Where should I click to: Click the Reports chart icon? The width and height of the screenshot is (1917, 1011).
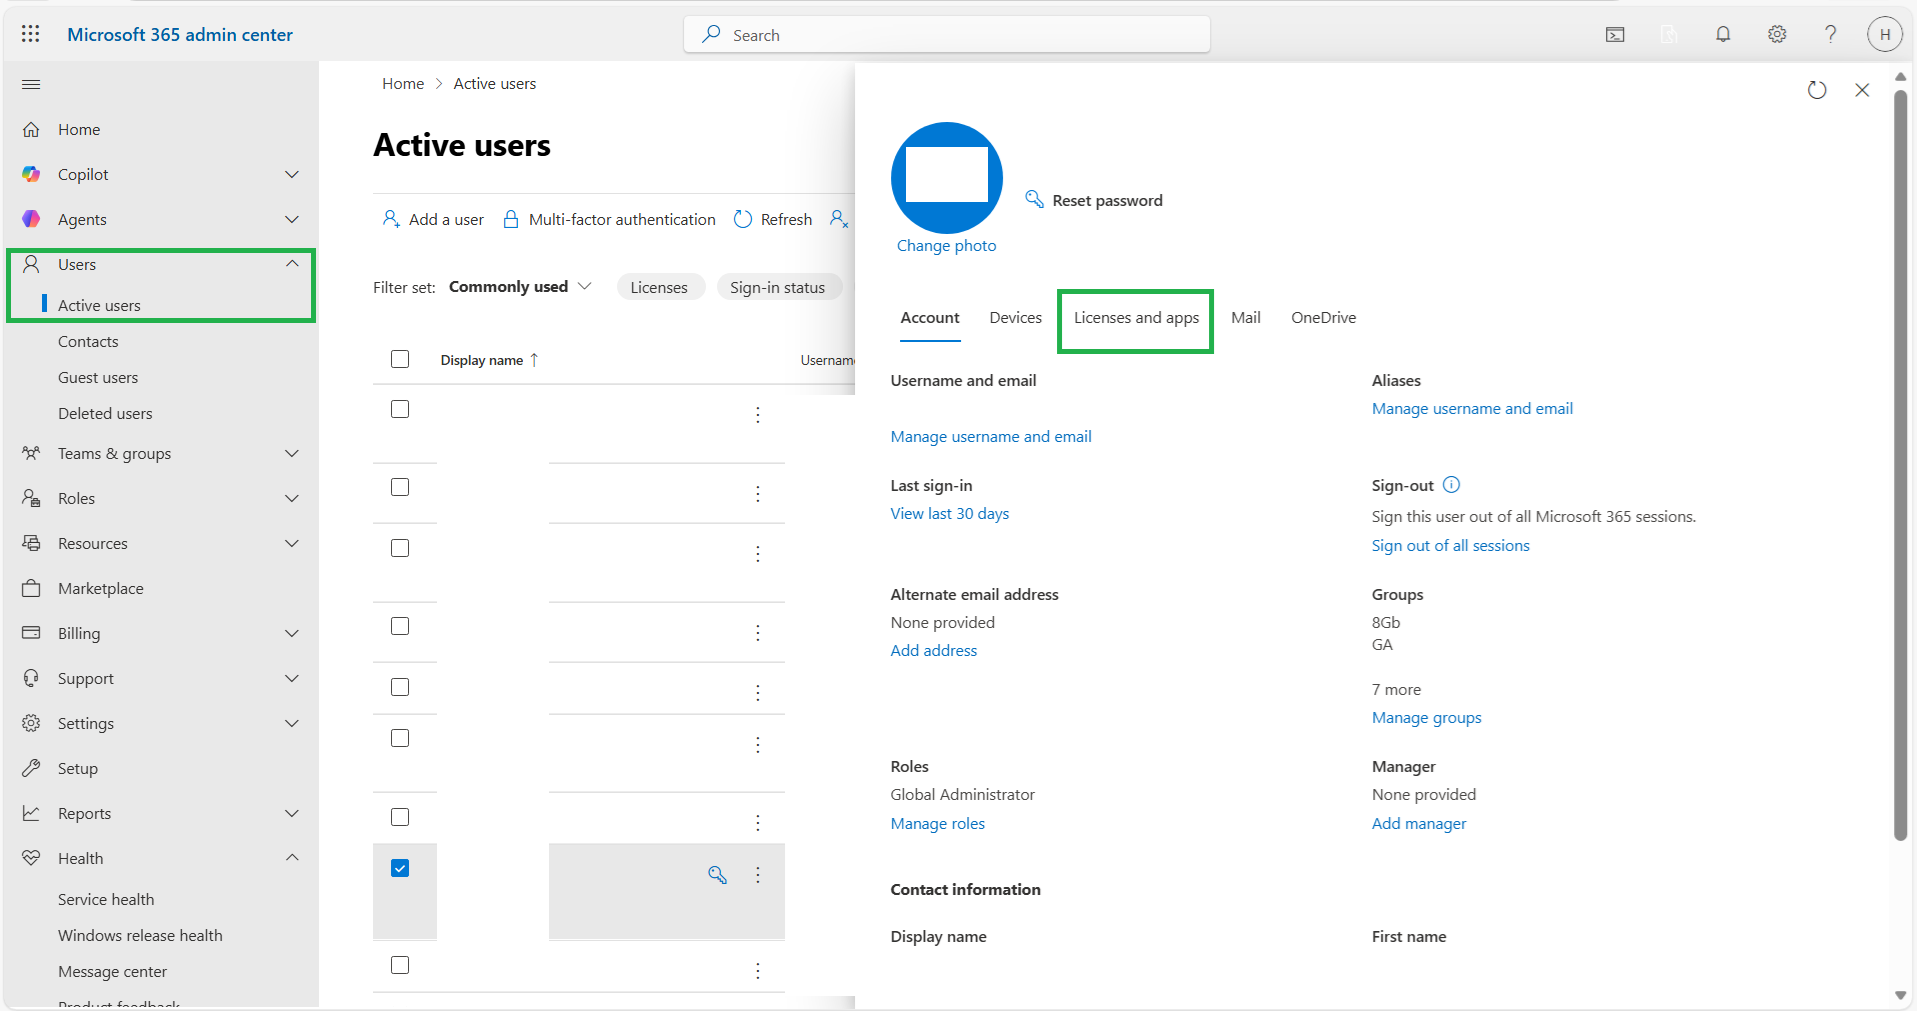31,813
